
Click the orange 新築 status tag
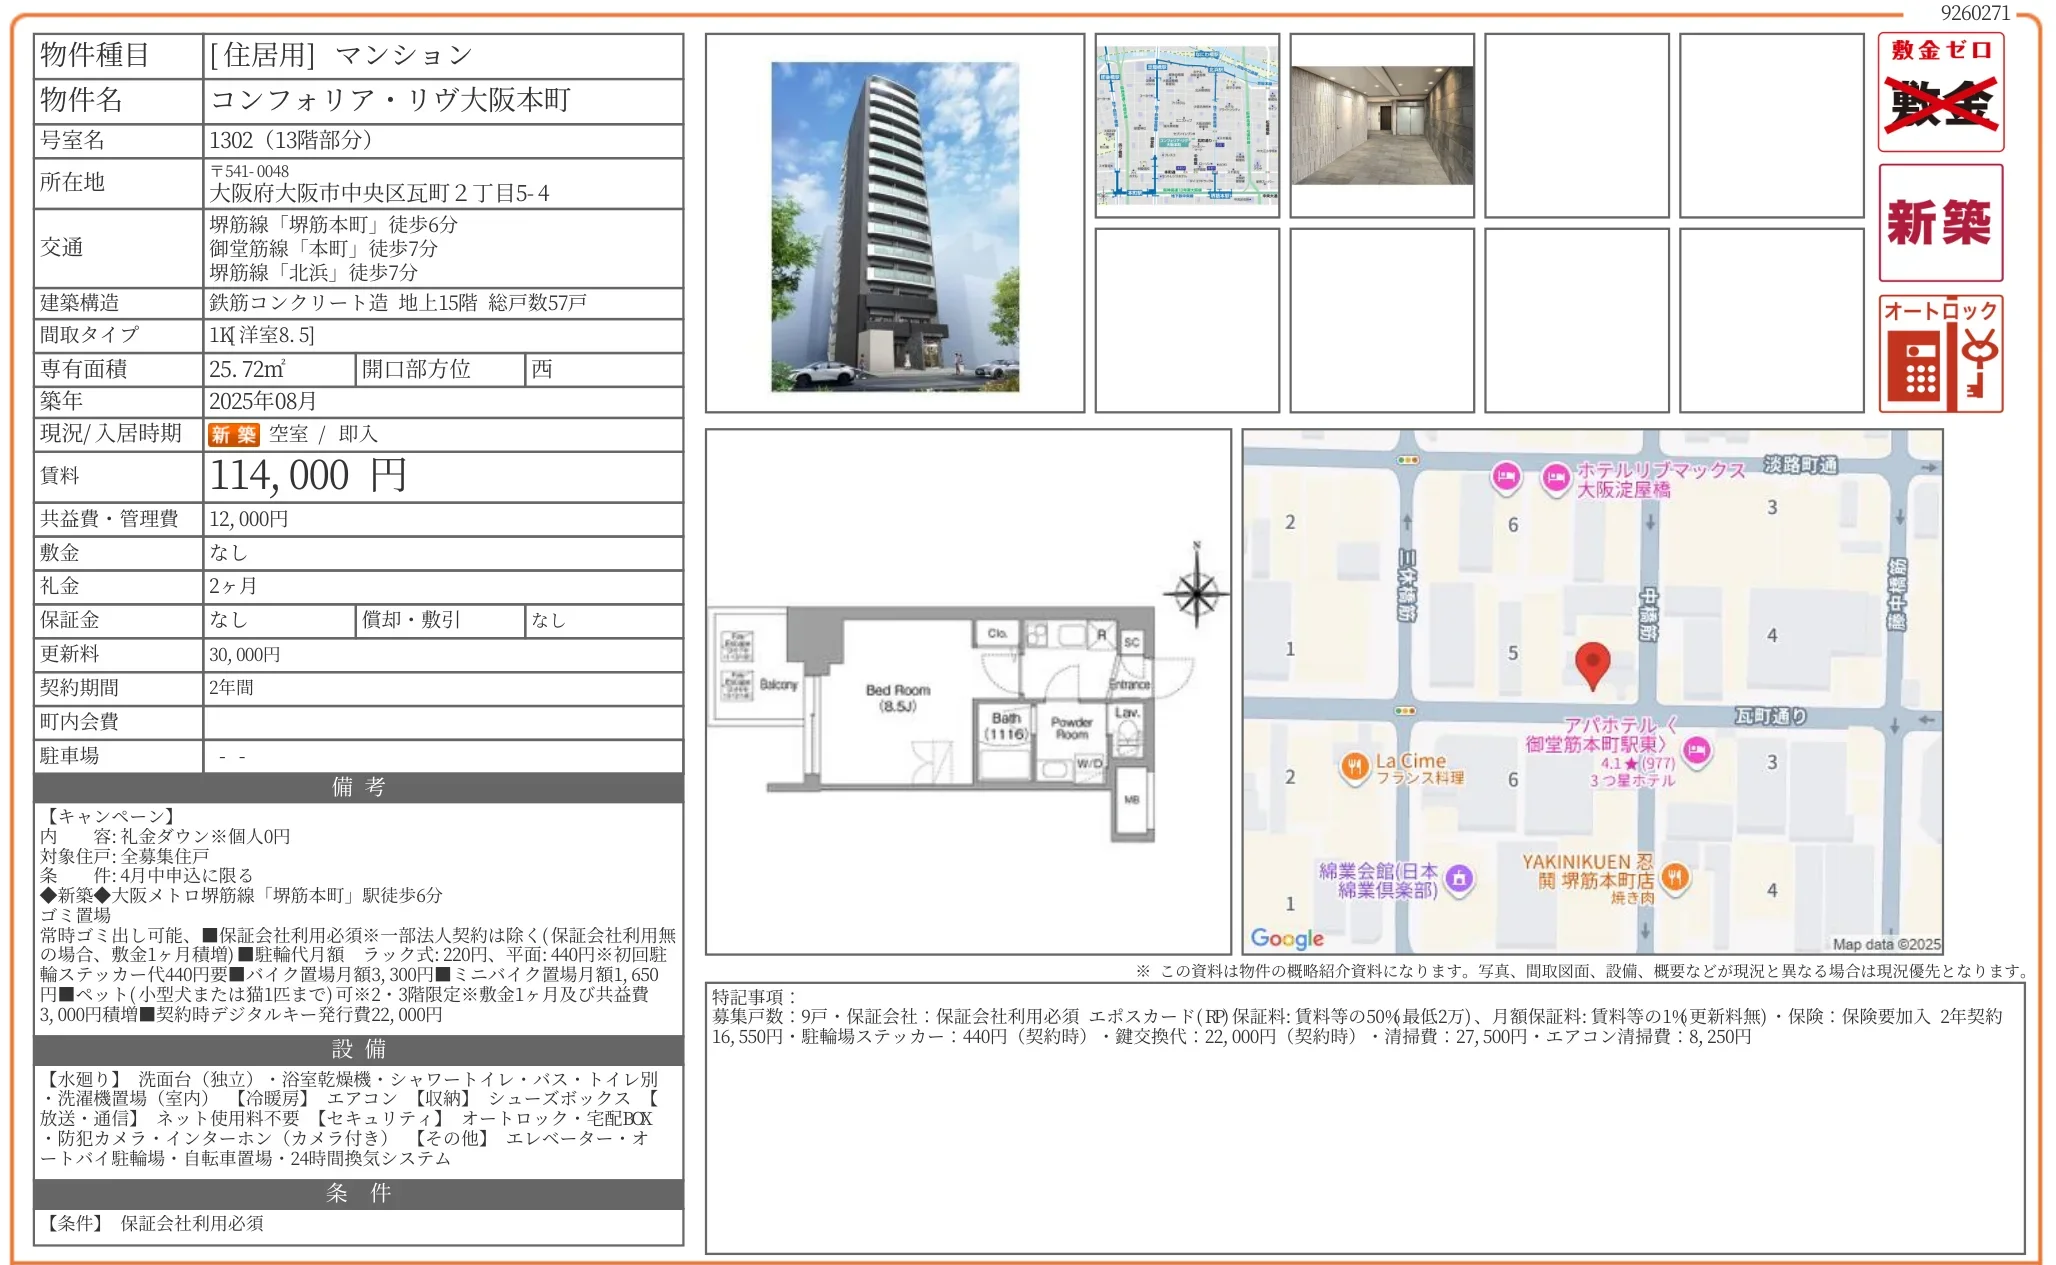point(233,434)
